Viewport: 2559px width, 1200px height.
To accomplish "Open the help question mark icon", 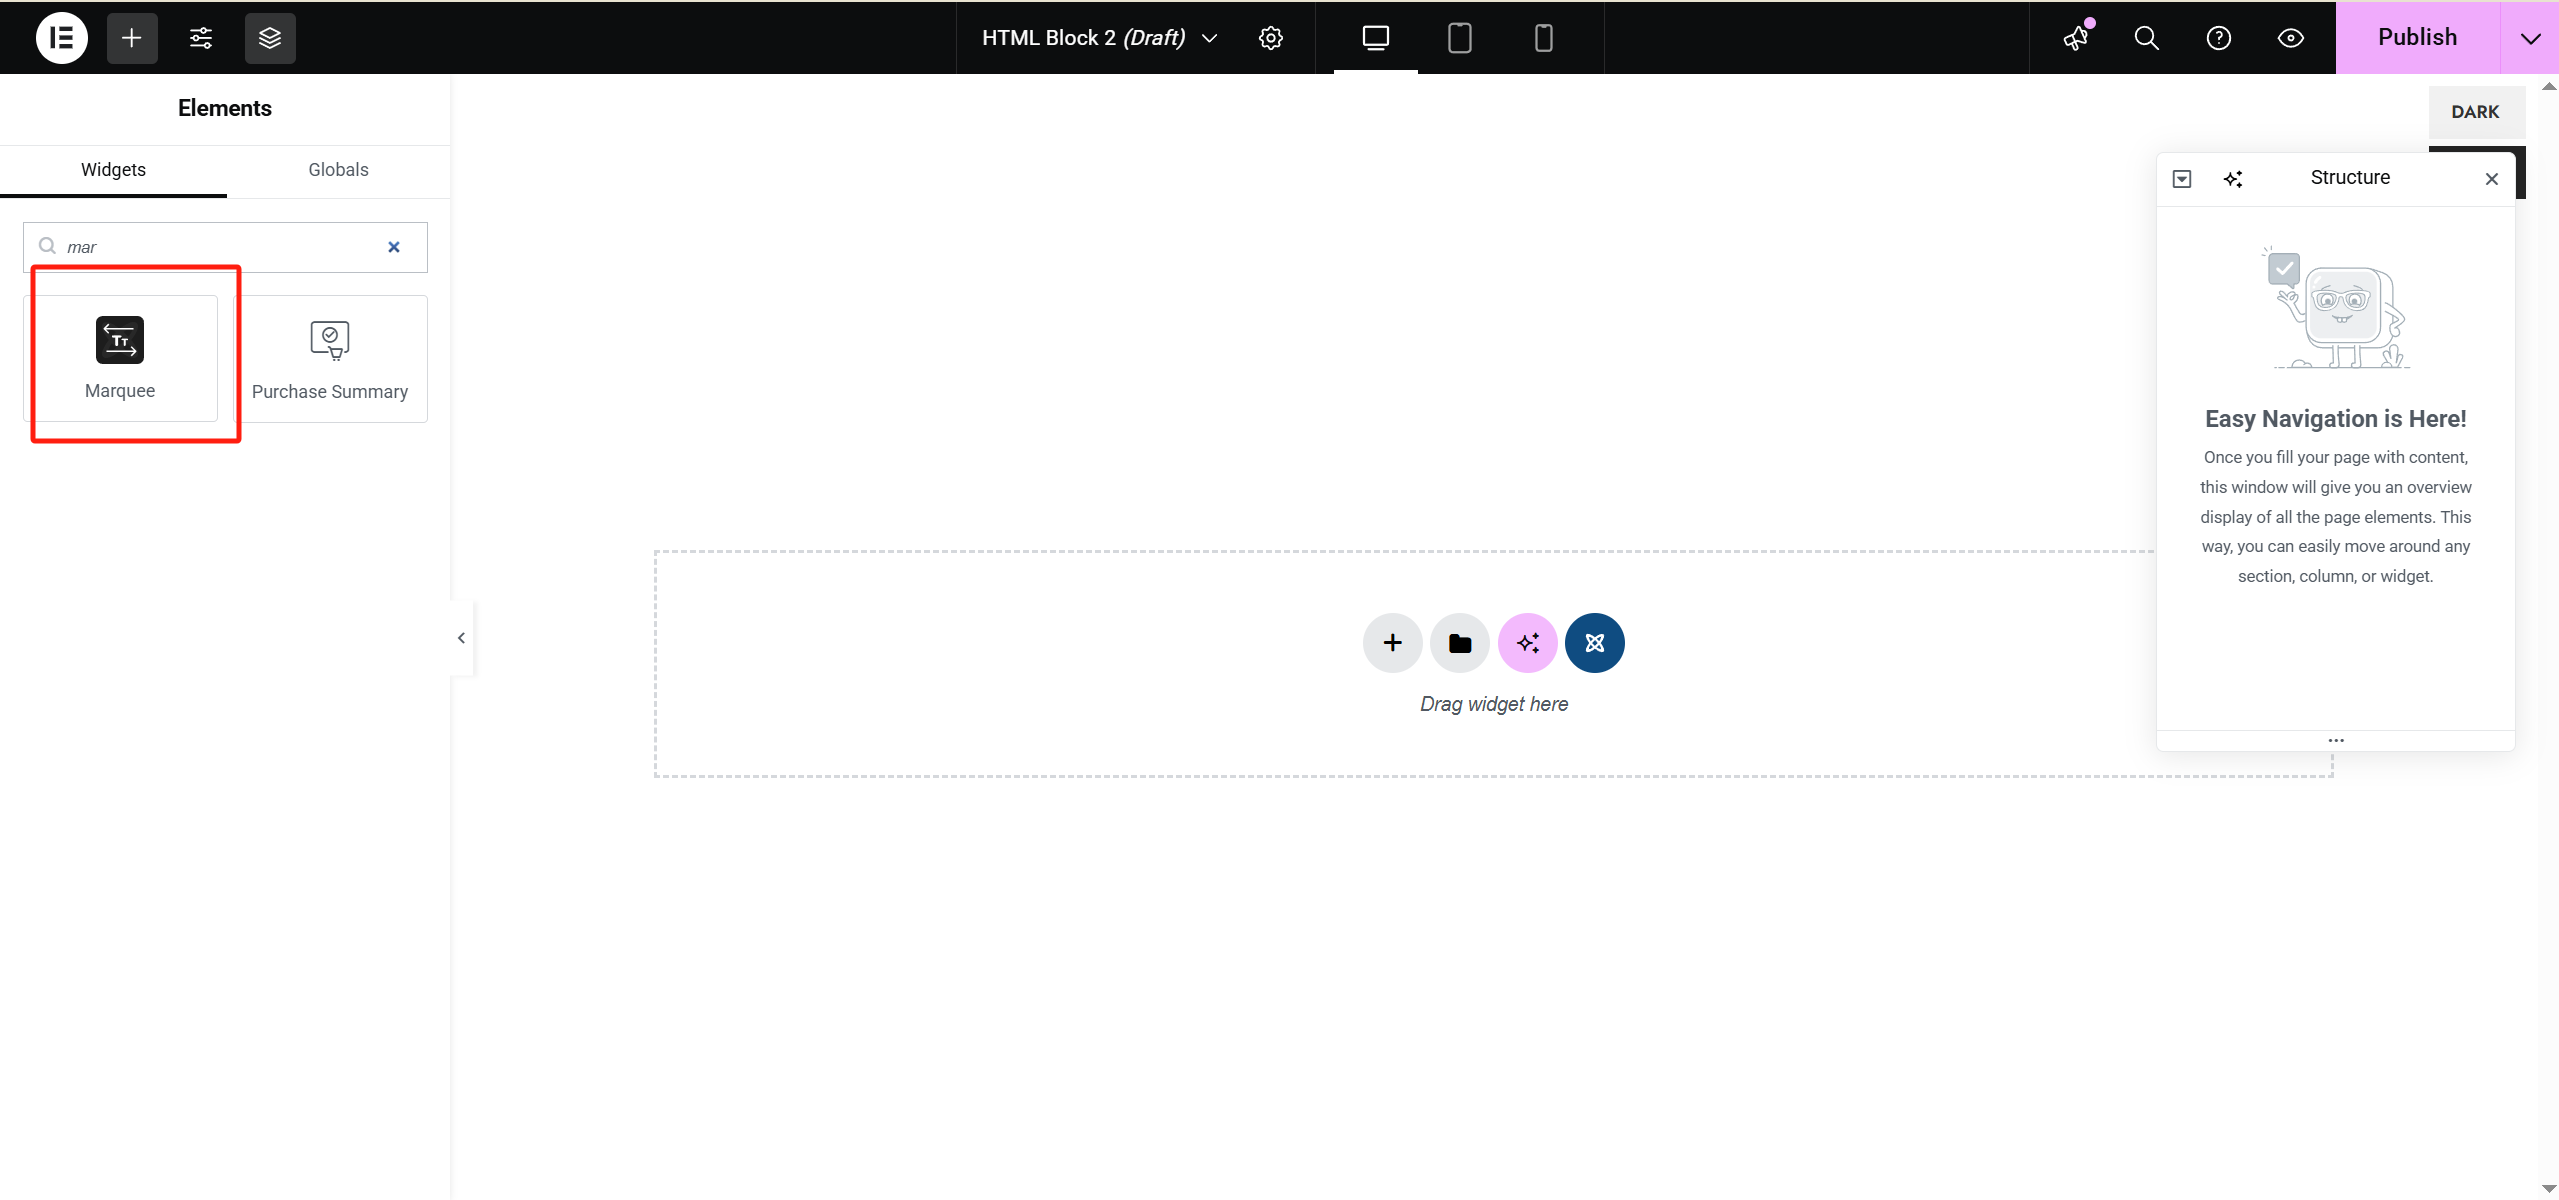I will (x=2218, y=38).
